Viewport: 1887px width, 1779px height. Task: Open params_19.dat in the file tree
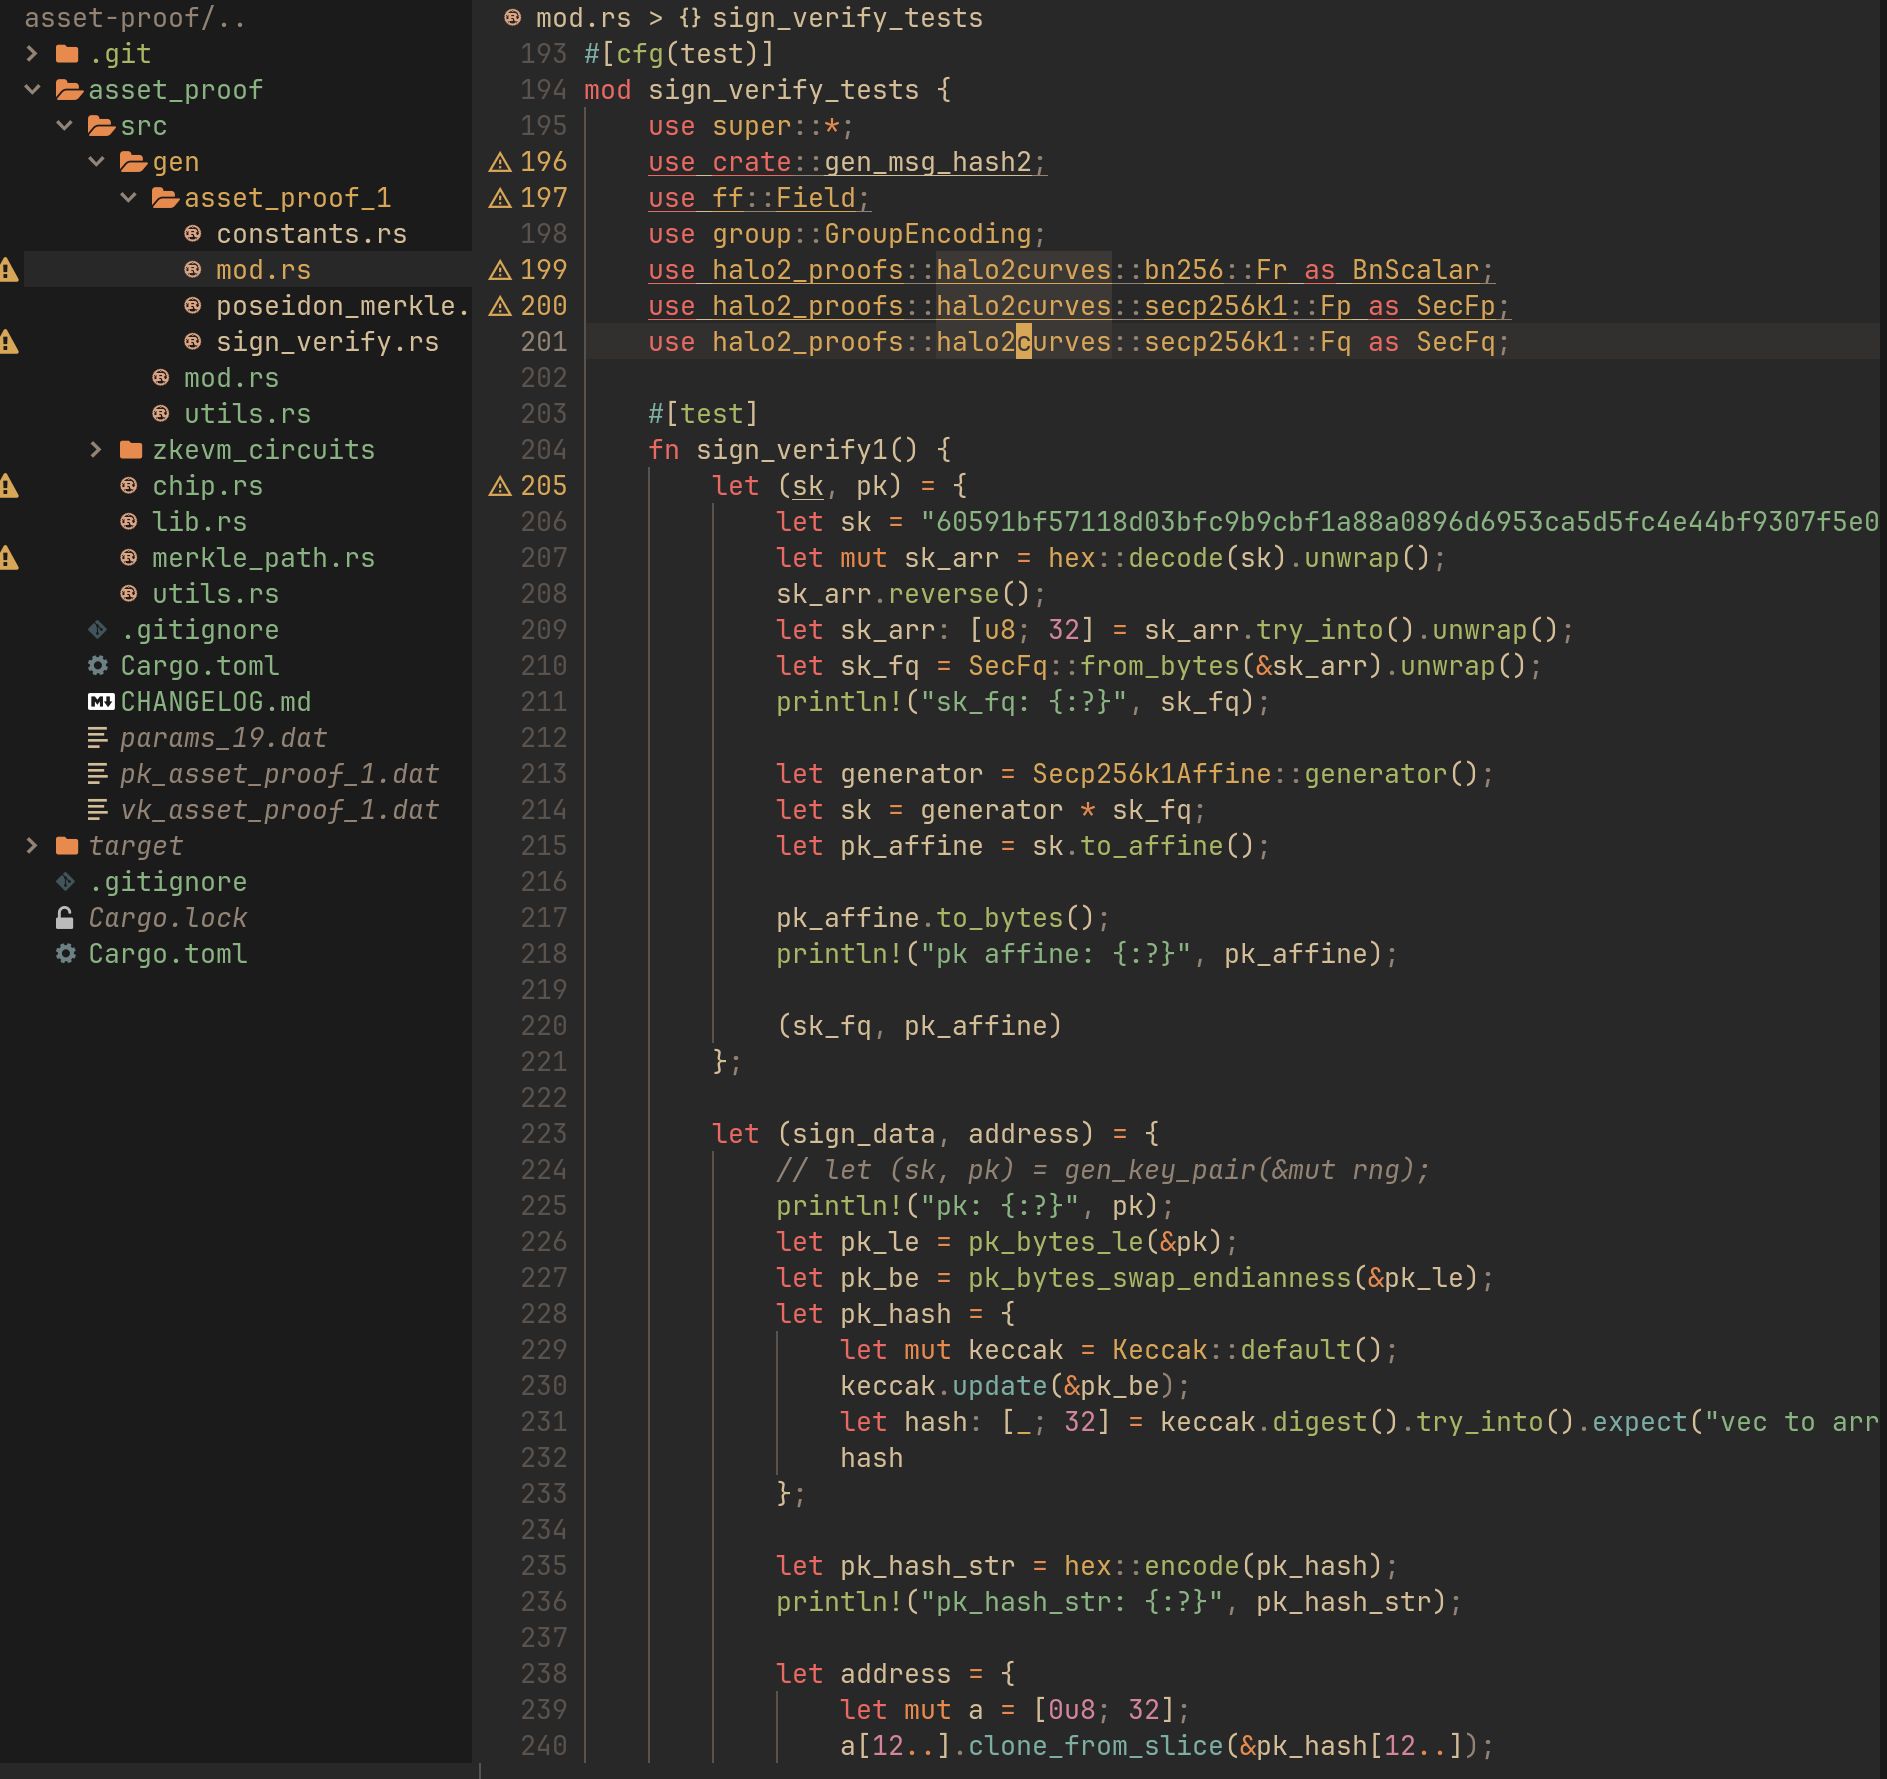tap(223, 738)
